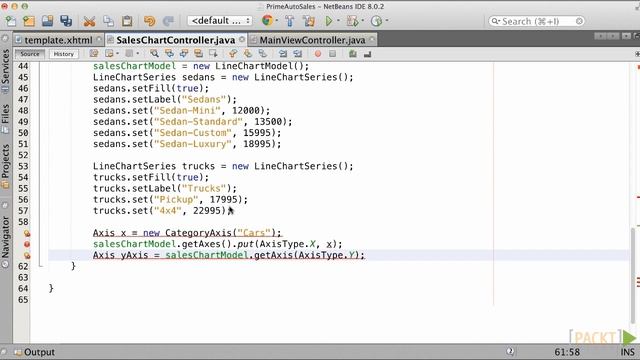Expand the editor Forward history dropdown arrow
This screenshot has width=640, height=360.
(138, 53)
